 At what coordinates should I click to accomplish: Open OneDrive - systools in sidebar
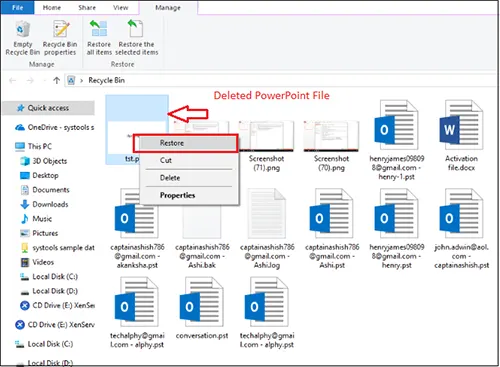click(54, 127)
